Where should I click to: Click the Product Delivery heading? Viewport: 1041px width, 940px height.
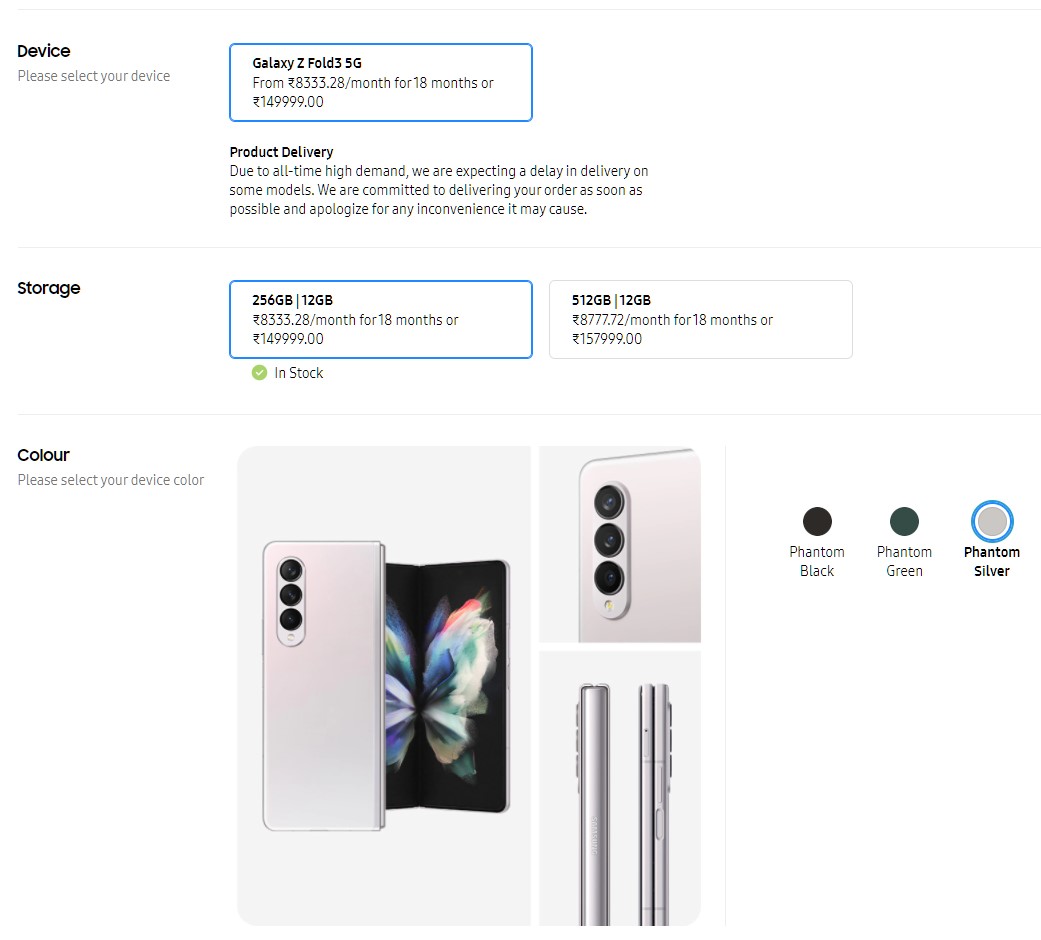(281, 152)
